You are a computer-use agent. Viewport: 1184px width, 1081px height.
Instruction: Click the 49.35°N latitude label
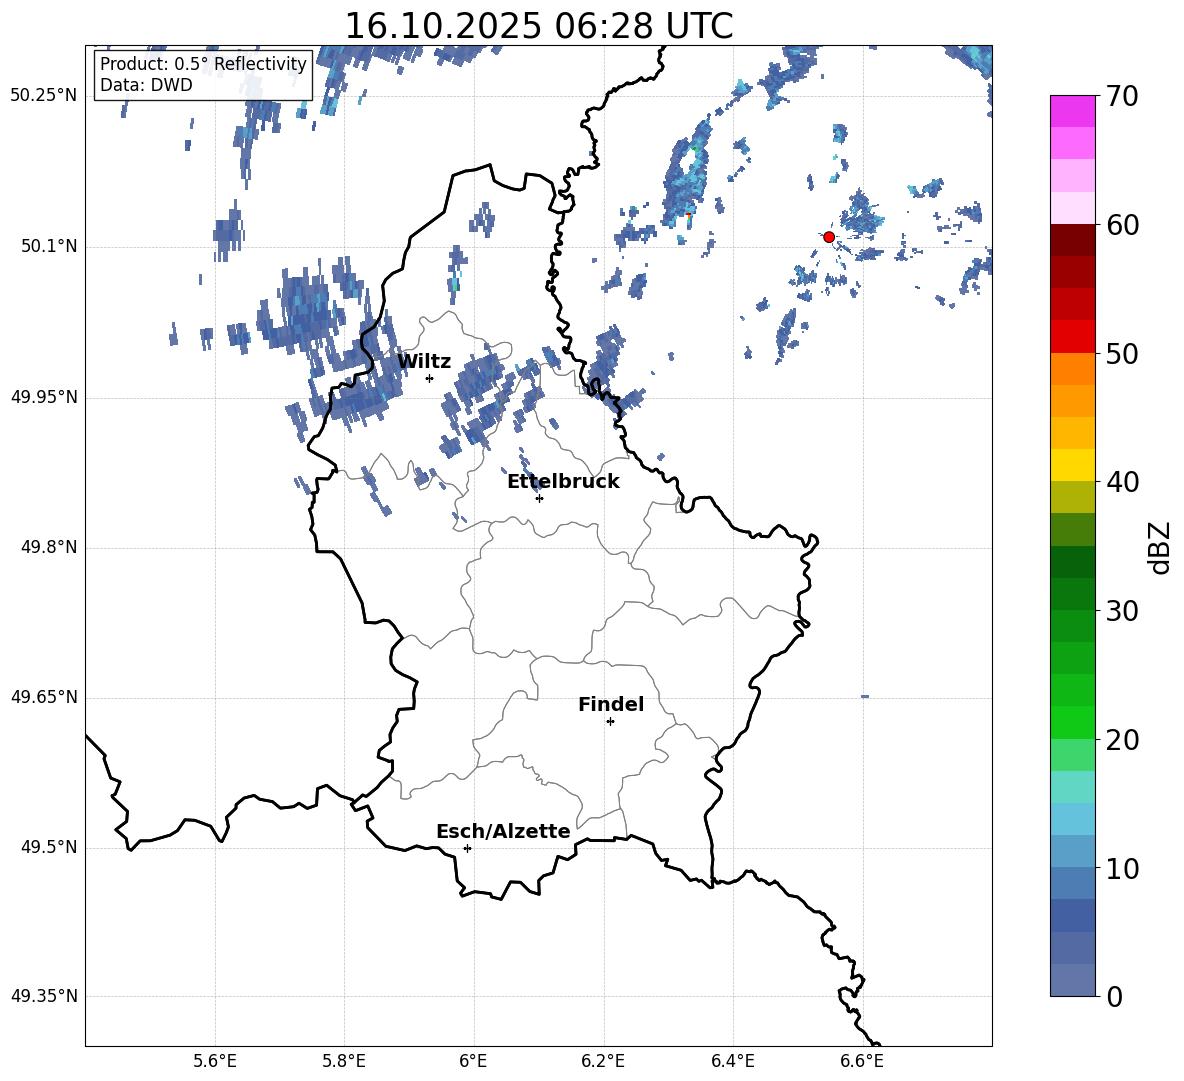coord(44,996)
